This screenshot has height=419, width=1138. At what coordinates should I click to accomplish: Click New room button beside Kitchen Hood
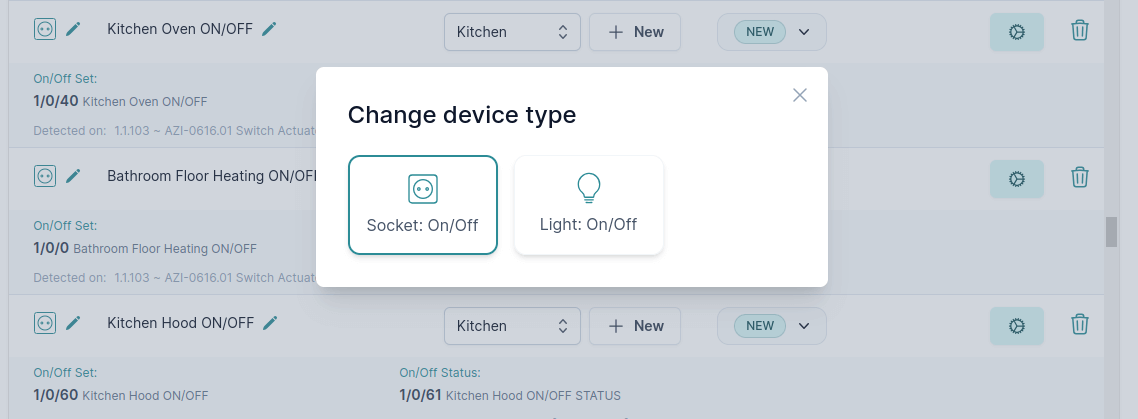[x=635, y=326]
